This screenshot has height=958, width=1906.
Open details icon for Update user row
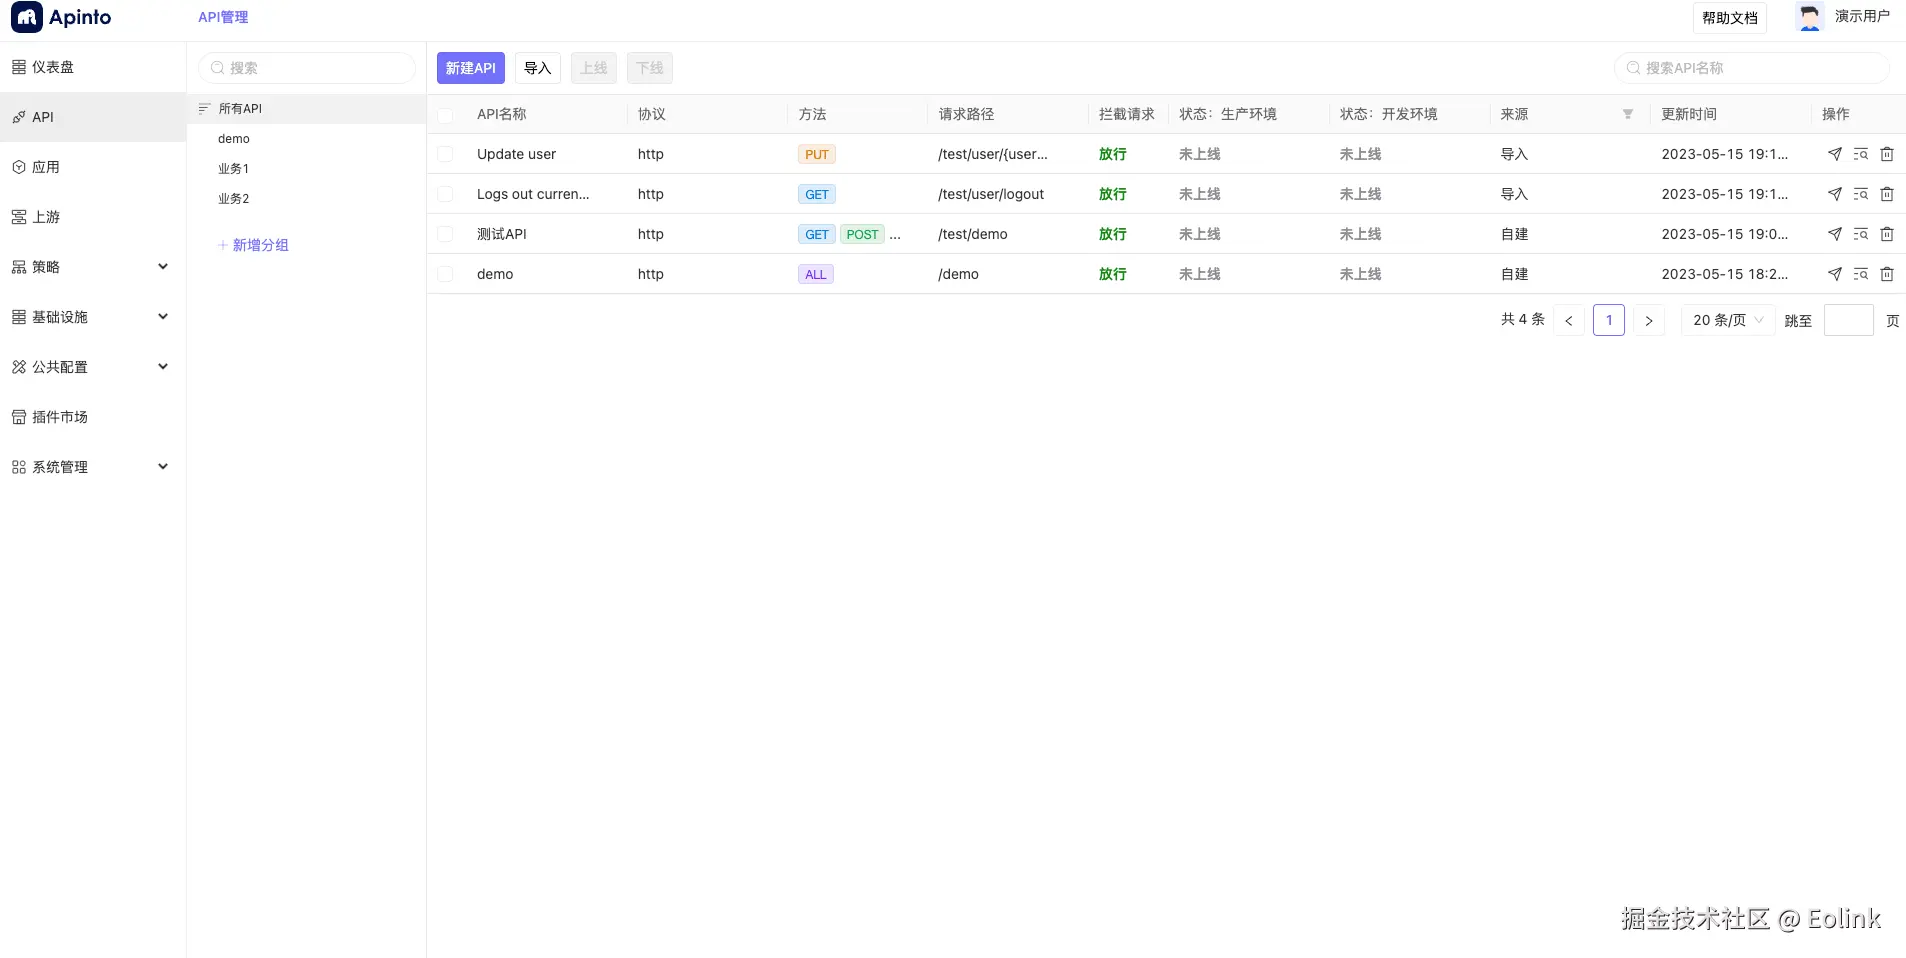click(x=1860, y=154)
